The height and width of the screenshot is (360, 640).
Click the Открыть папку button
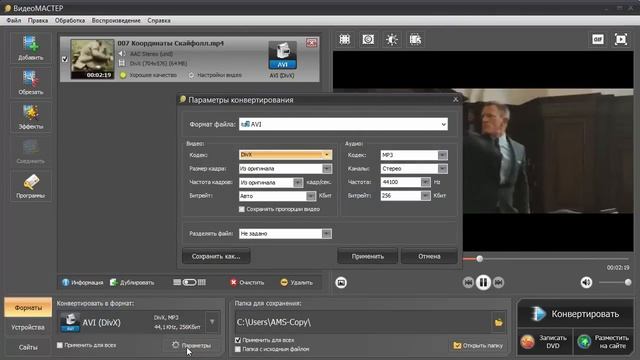click(478, 346)
